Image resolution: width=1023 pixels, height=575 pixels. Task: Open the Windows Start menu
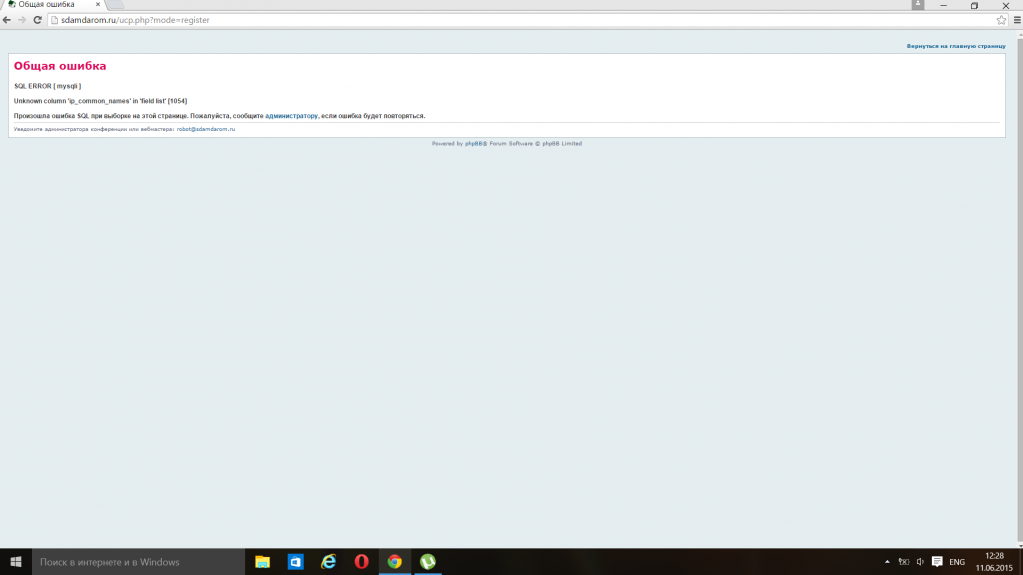pos(15,562)
